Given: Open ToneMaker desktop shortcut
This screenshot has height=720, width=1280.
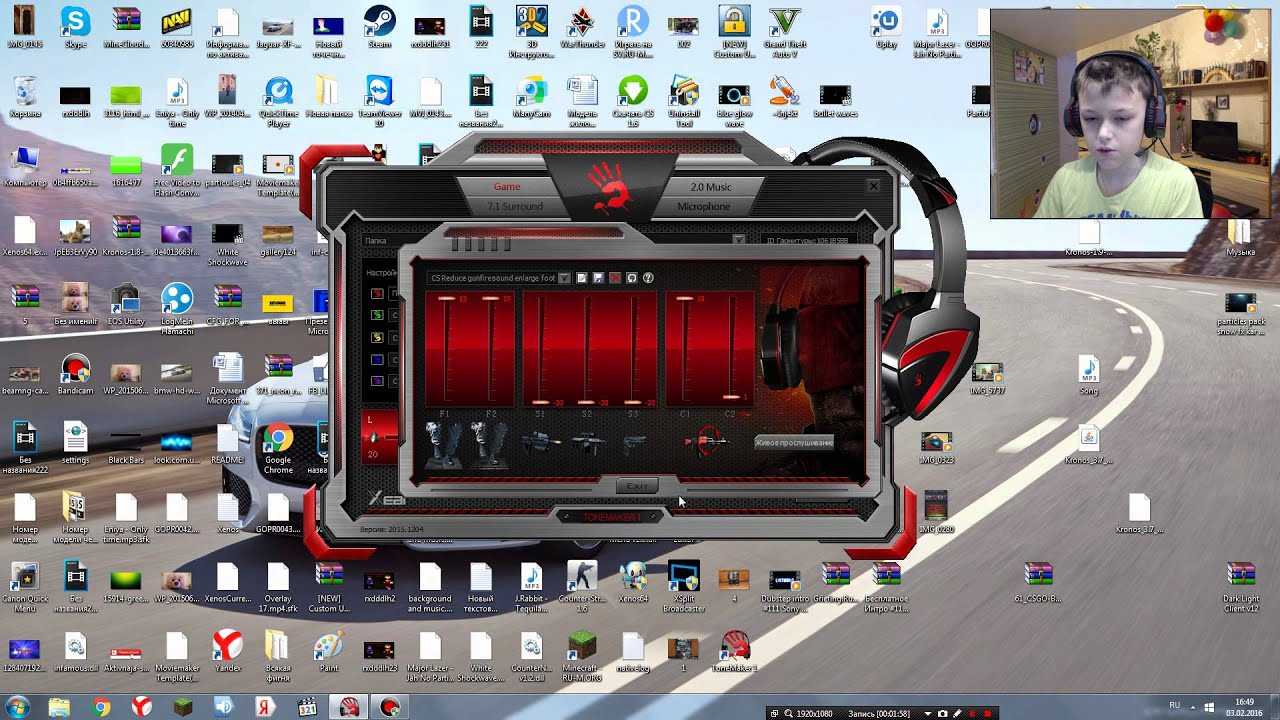Looking at the screenshot, I should click(734, 650).
